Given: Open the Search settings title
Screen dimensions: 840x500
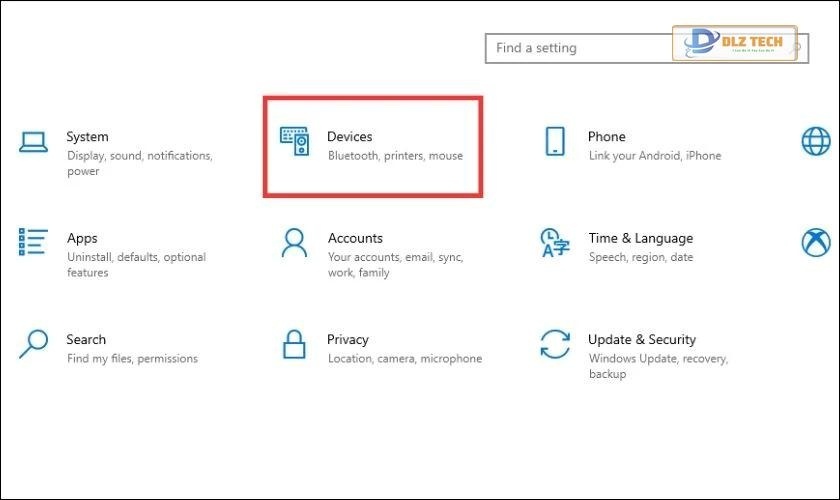Looking at the screenshot, I should point(86,339).
